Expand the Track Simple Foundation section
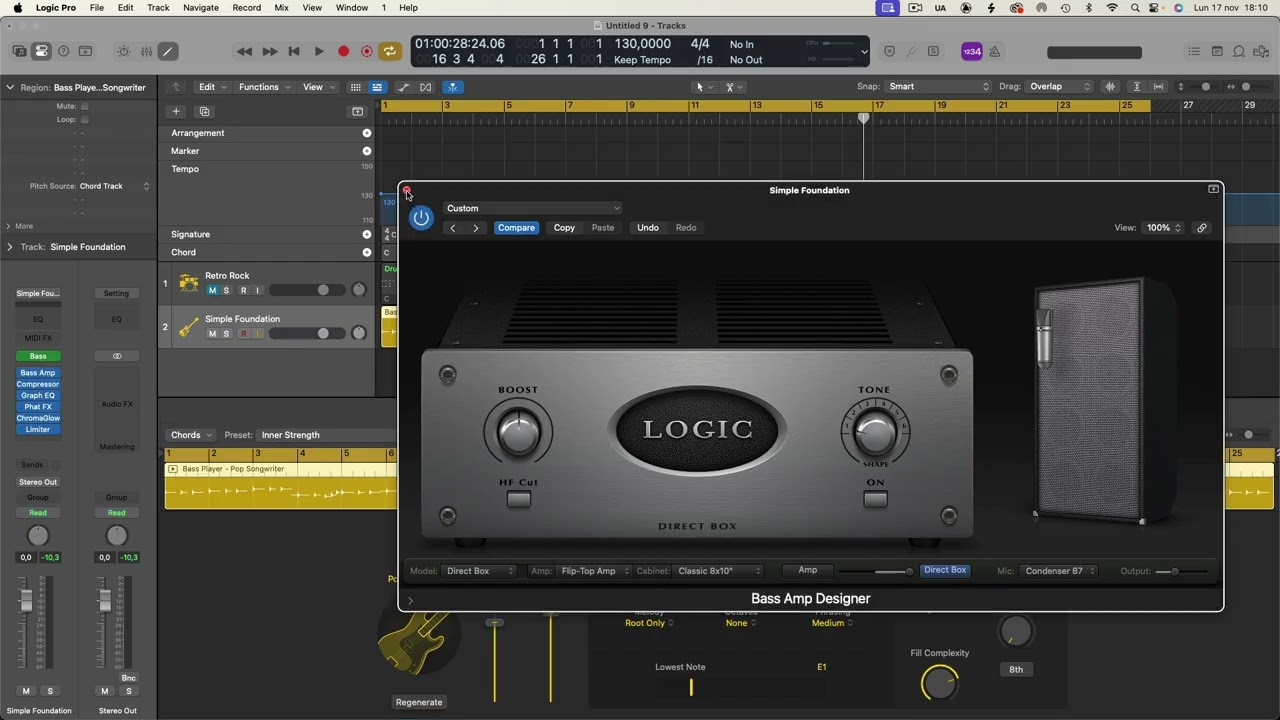Screen dimensions: 1280x720 click(x=10, y=247)
